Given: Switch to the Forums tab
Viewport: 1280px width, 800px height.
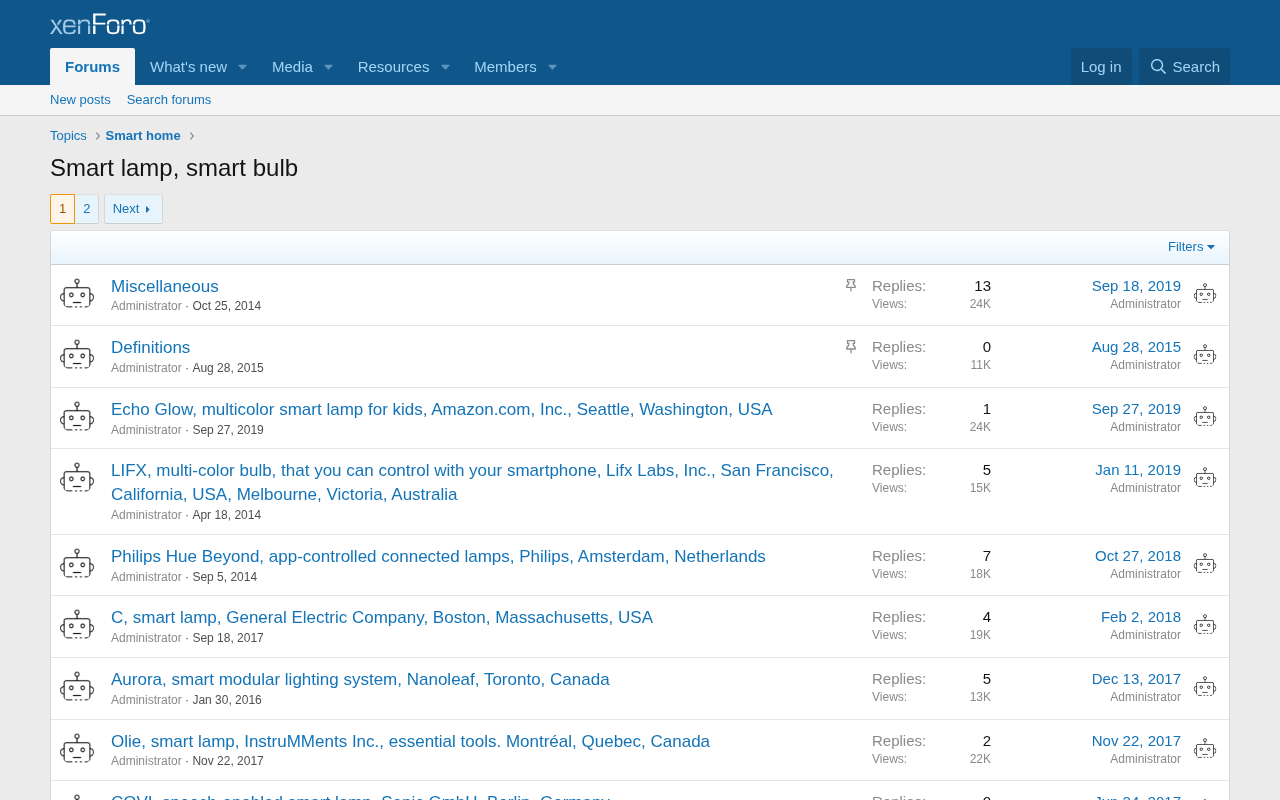Looking at the screenshot, I should point(92,67).
